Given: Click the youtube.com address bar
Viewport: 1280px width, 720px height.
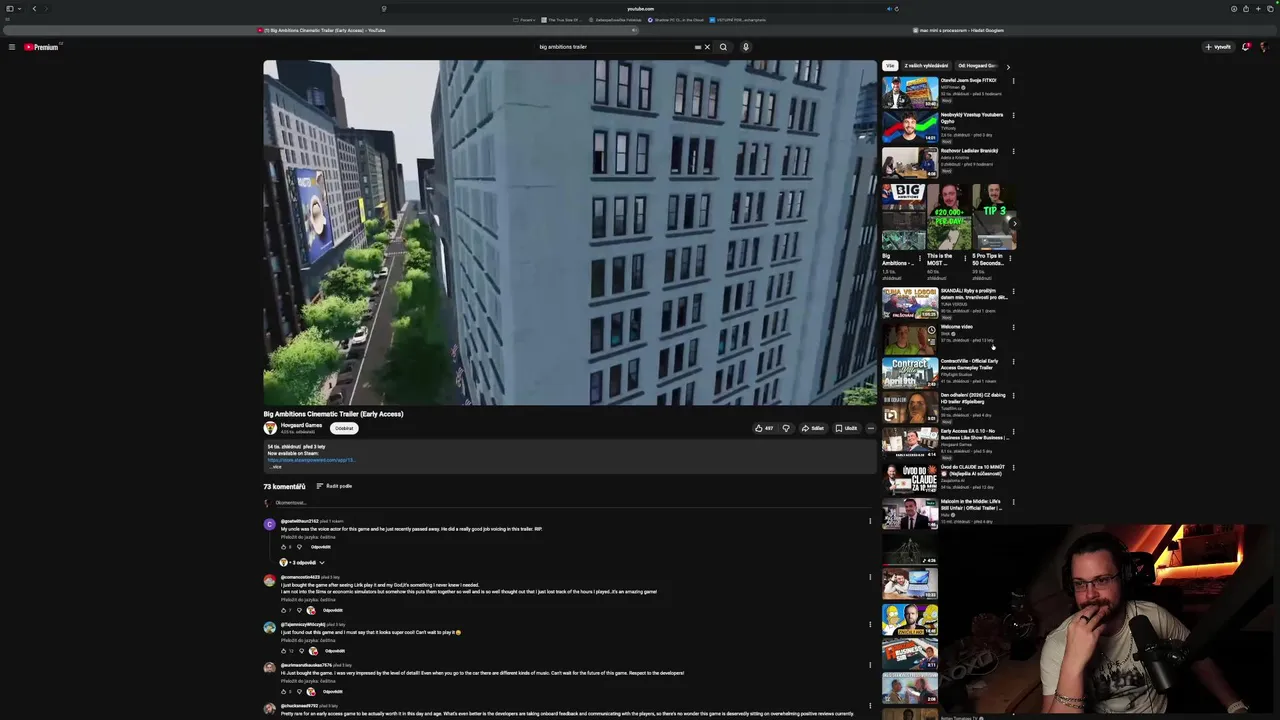Looking at the screenshot, I should [x=640, y=9].
